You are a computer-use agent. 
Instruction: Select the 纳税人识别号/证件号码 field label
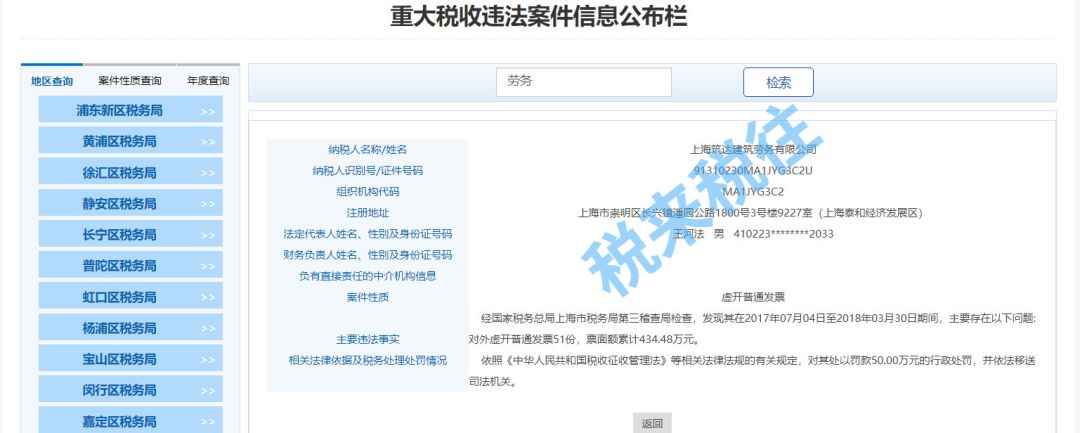(x=367, y=171)
